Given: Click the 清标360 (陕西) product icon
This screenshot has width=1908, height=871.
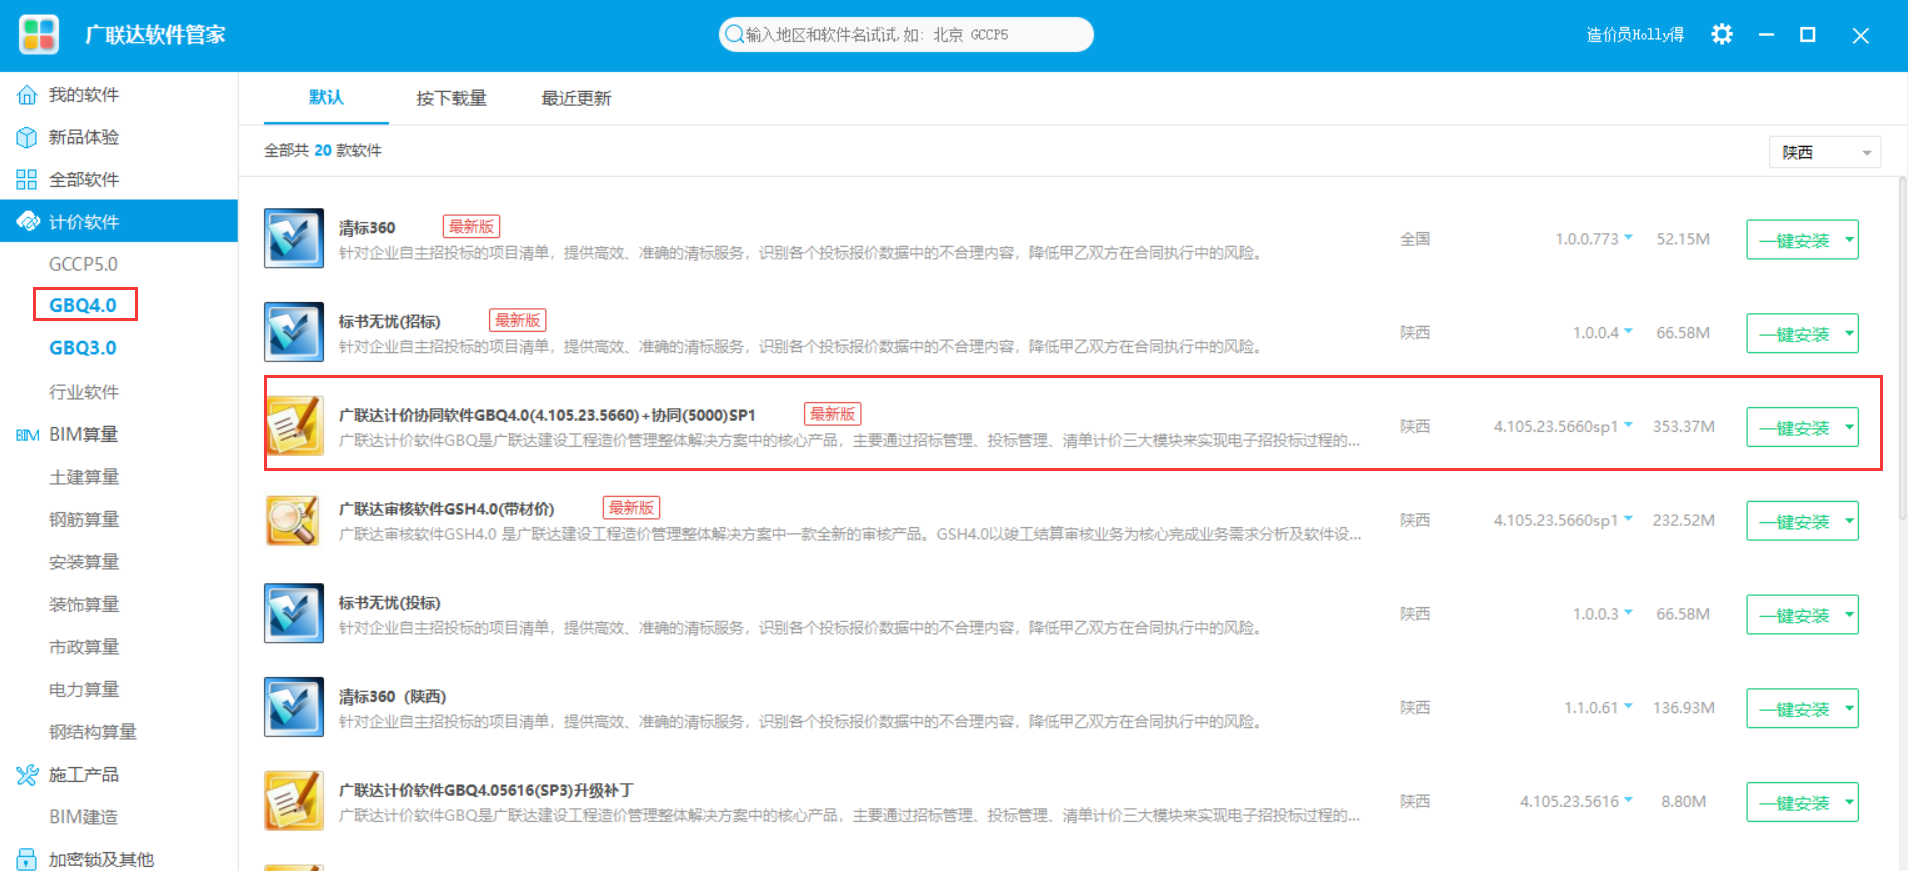Looking at the screenshot, I should tap(294, 707).
